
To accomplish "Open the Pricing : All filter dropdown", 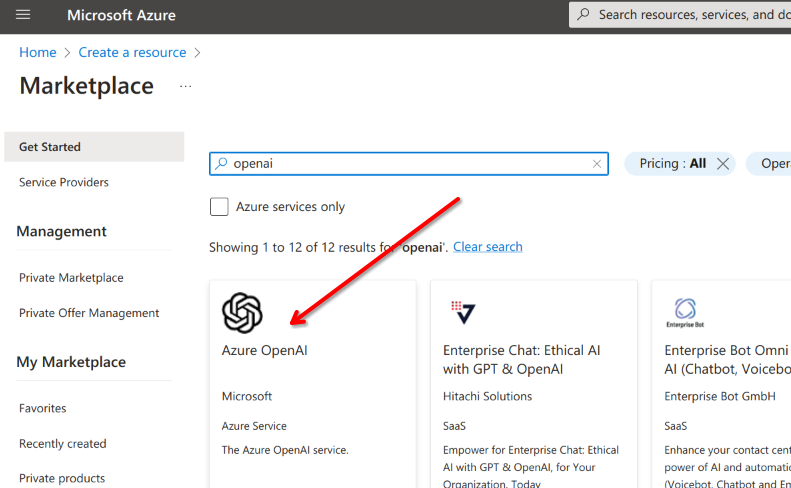I will coord(672,164).
